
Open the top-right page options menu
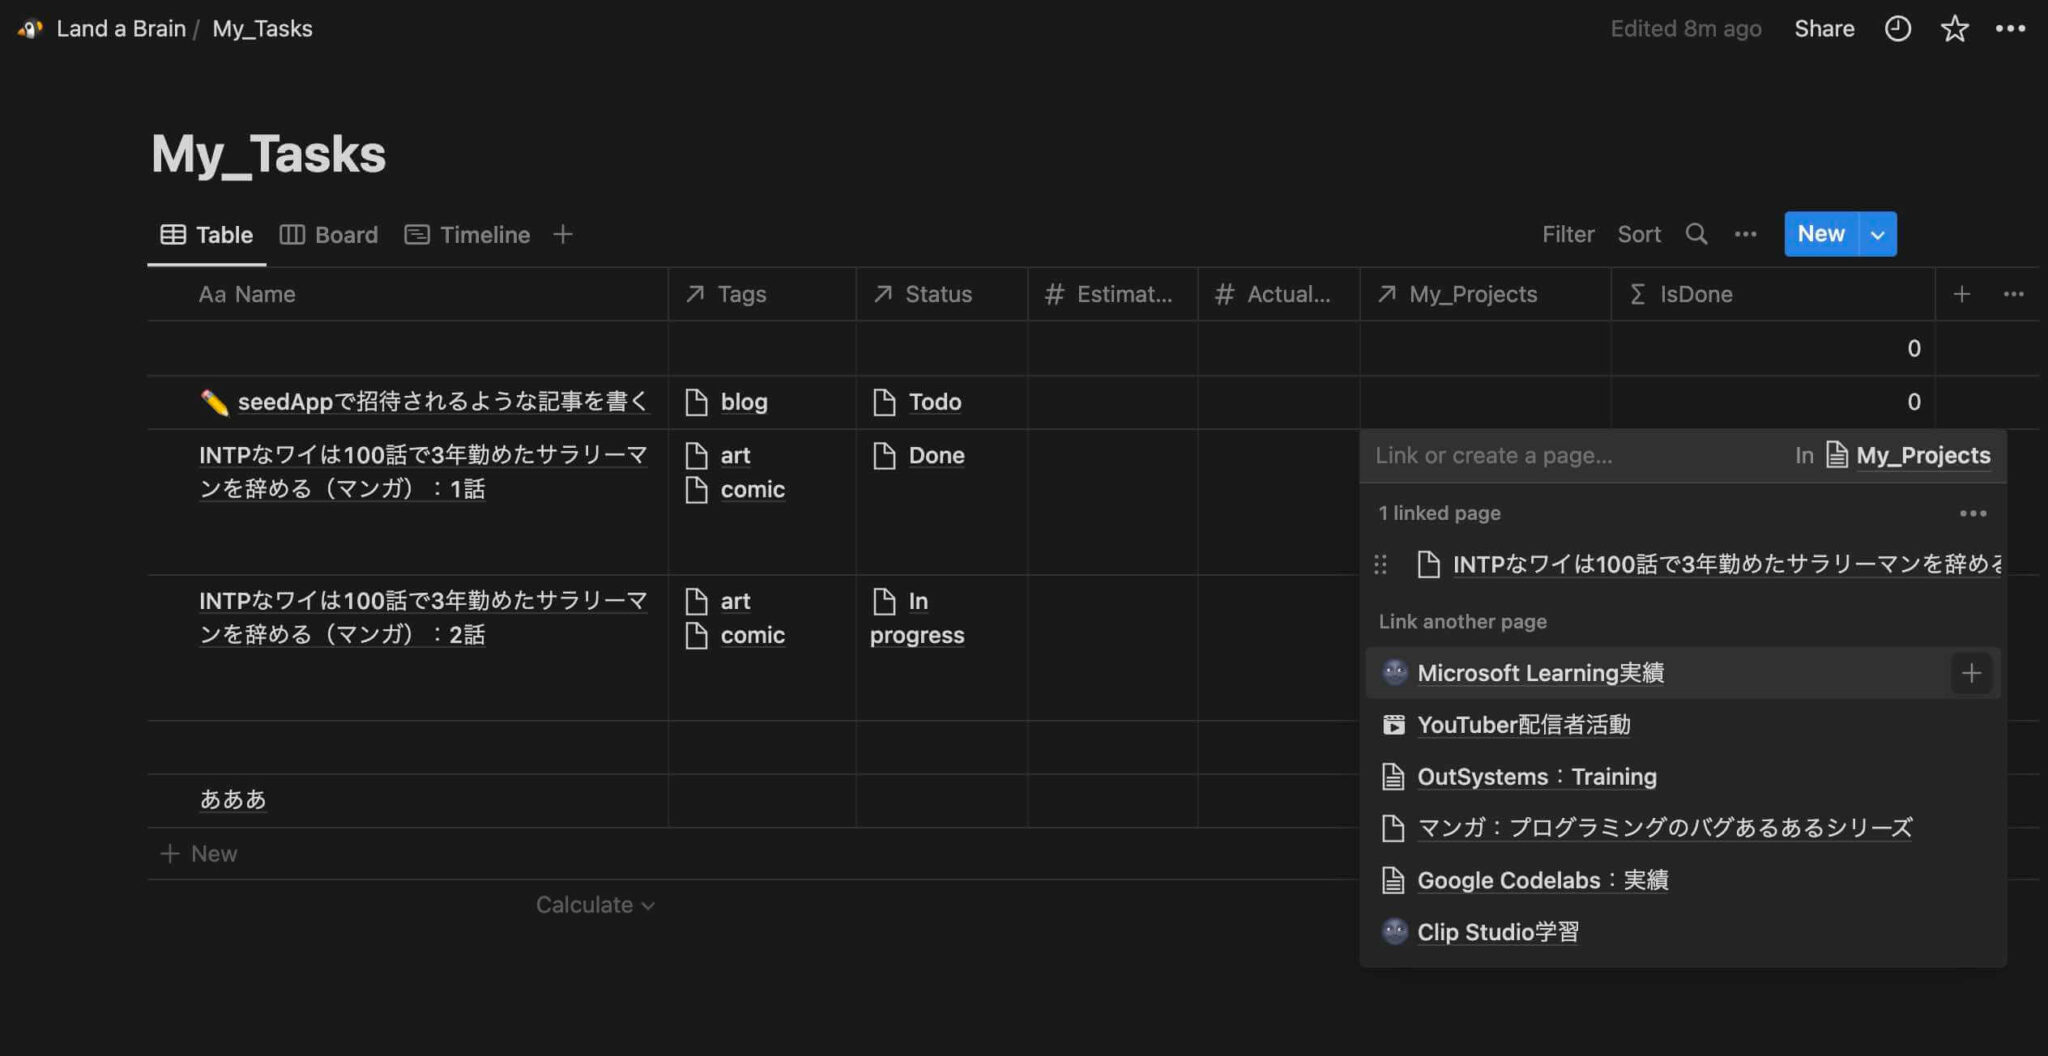[2010, 29]
